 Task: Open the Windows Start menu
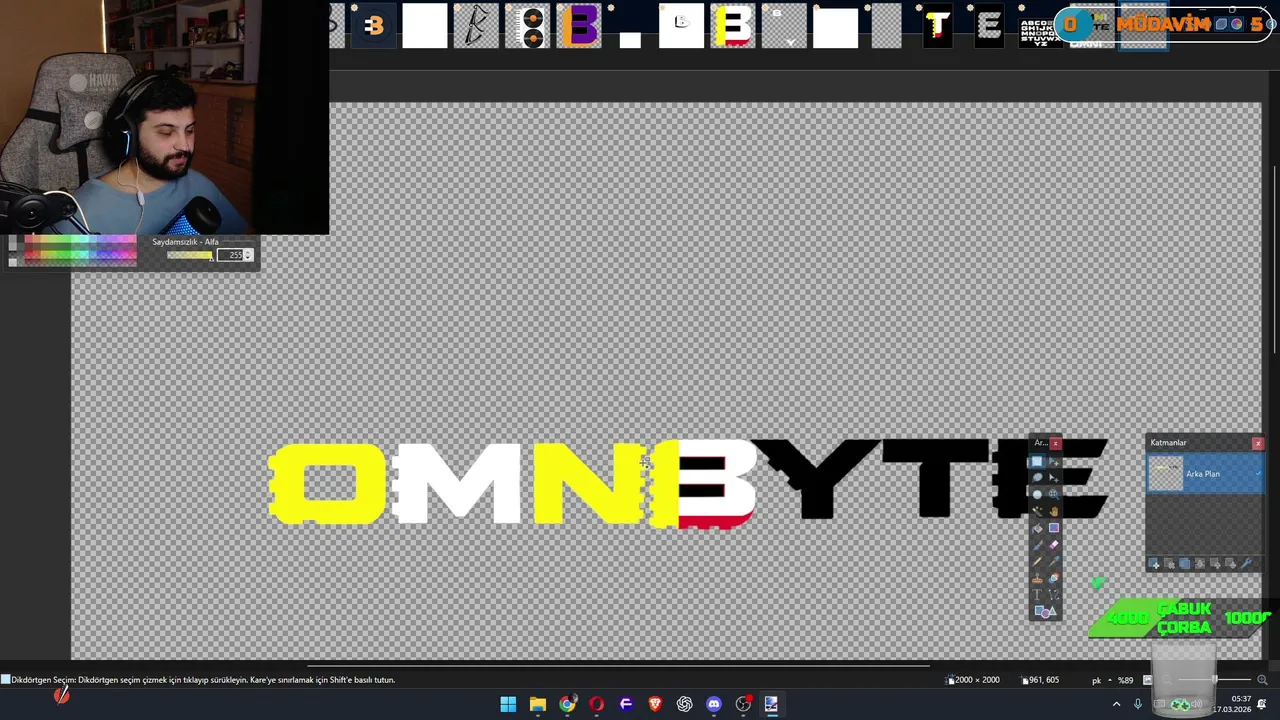pos(508,704)
